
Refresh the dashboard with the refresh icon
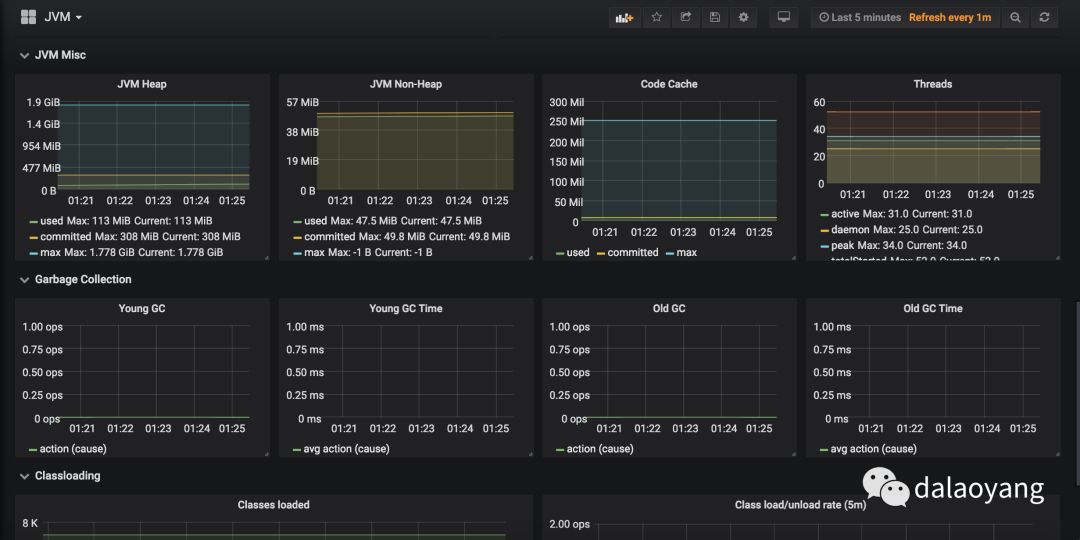1045,17
